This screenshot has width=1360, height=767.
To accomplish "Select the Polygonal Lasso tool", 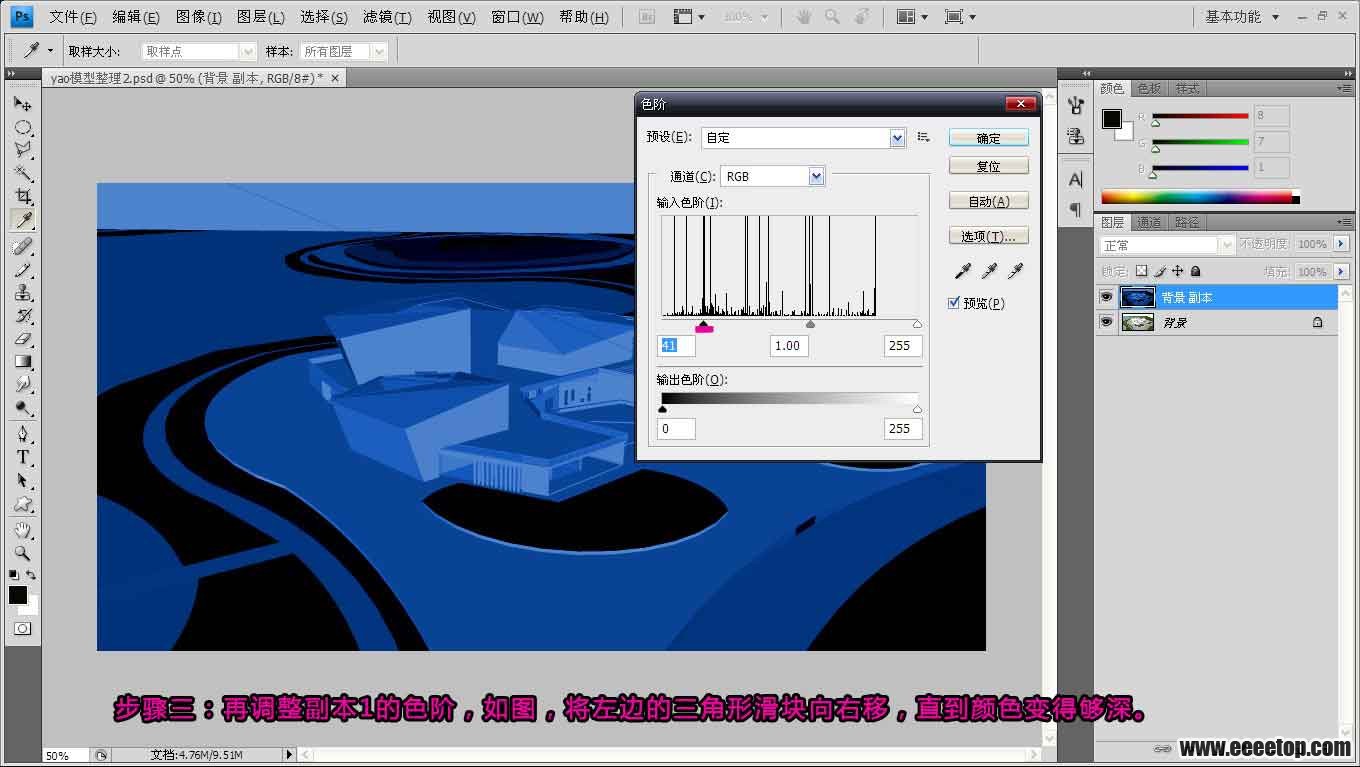I will 22,150.
